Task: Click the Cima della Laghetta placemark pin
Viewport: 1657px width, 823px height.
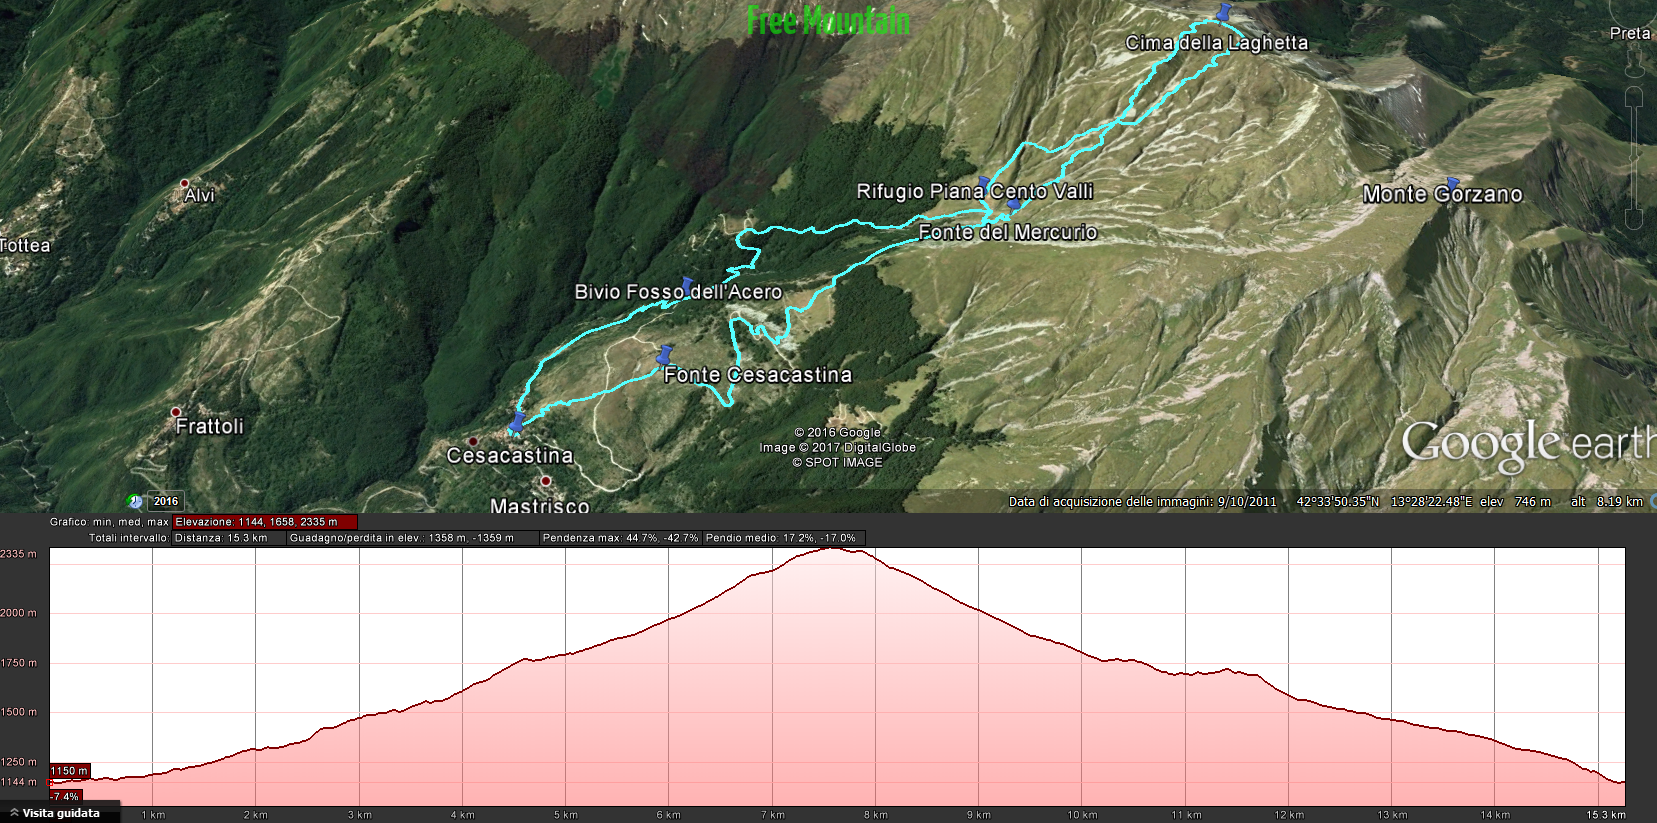Action: pos(1223,12)
